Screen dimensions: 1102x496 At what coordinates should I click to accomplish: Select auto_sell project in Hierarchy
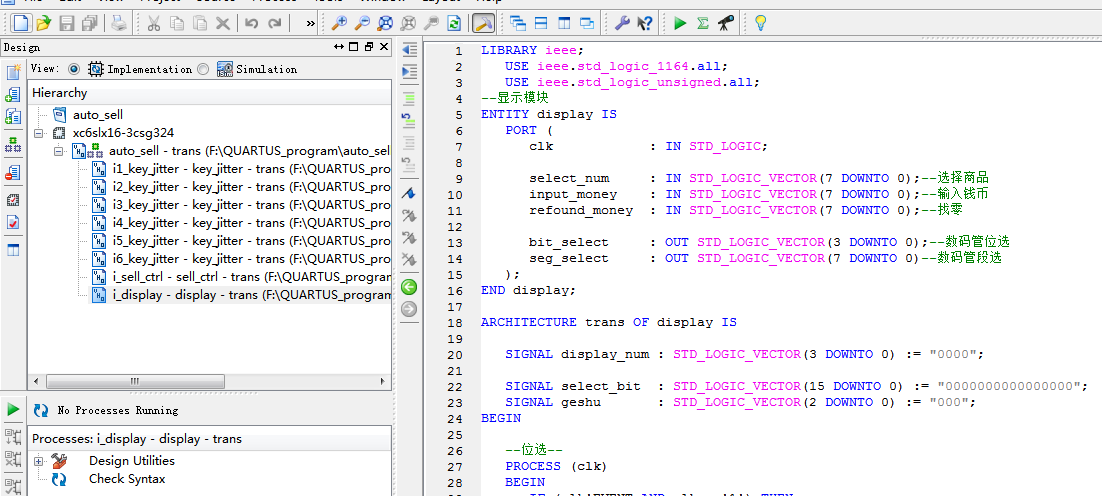(x=98, y=115)
